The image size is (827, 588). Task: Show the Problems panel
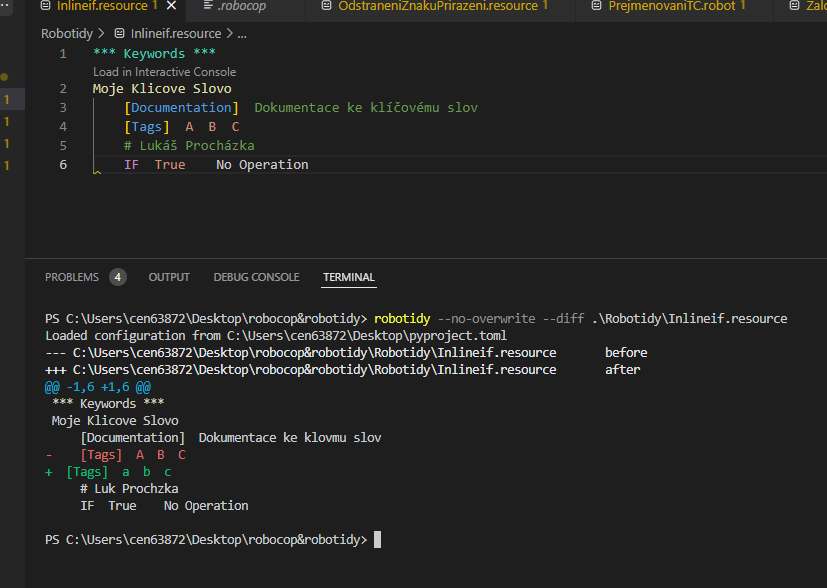(x=72, y=277)
